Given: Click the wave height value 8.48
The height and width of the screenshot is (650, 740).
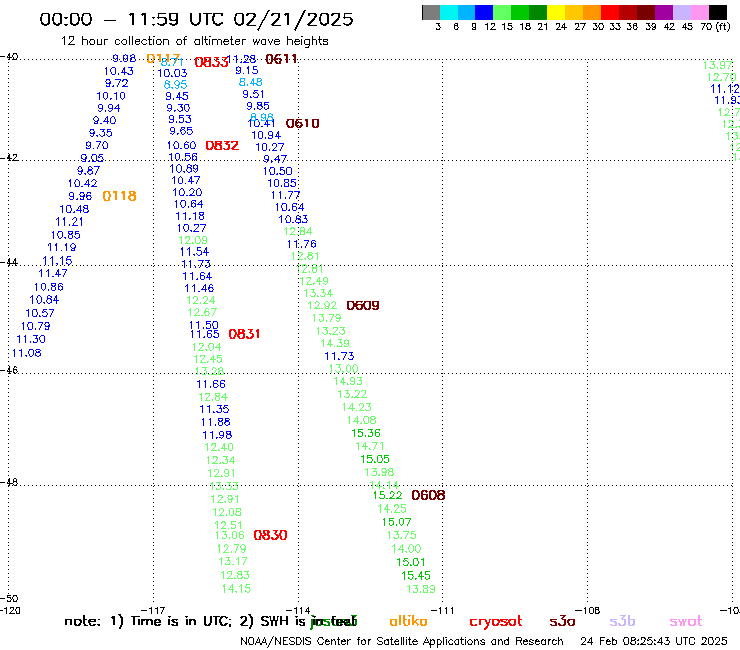Looking at the screenshot, I should click(251, 82).
